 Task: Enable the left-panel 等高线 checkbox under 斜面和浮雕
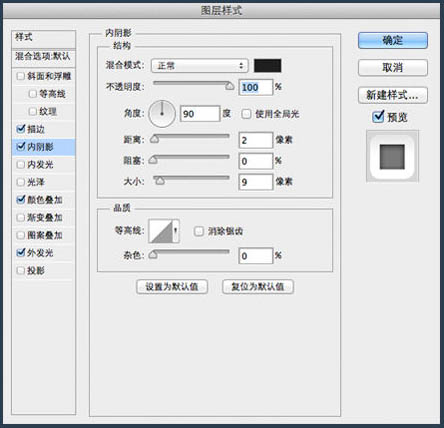tap(33, 94)
